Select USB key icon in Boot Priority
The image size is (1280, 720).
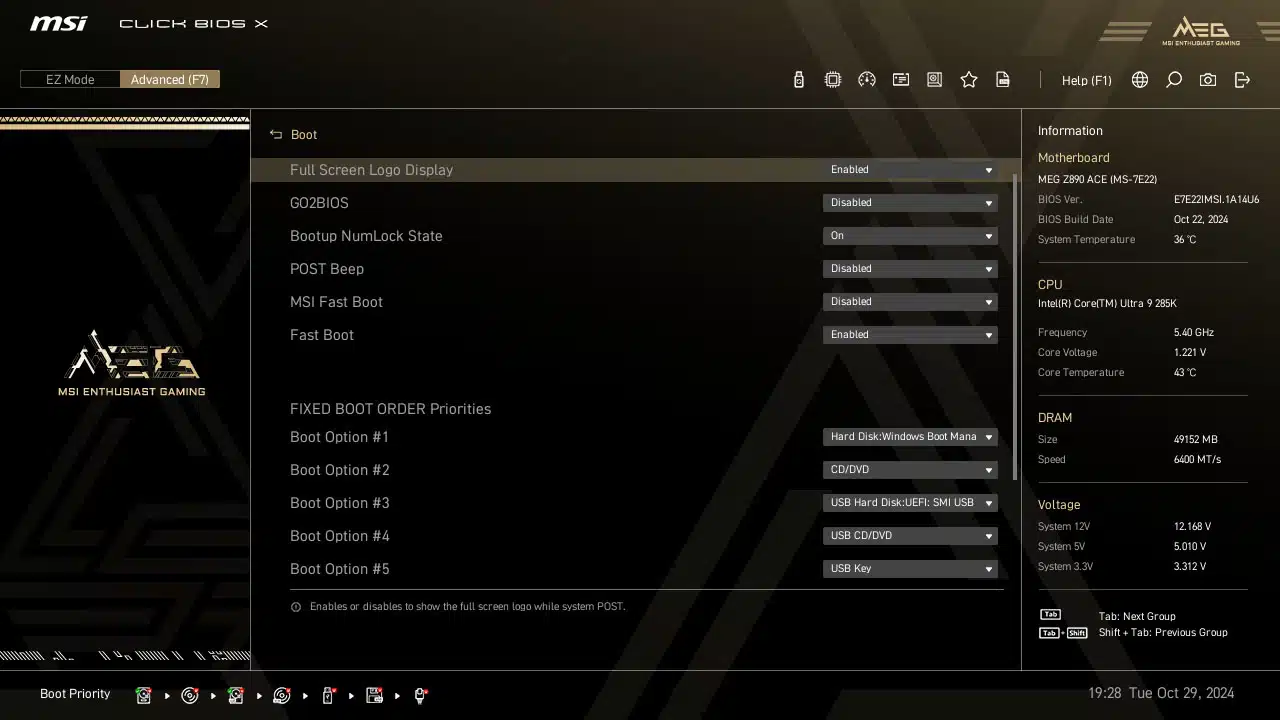coord(328,695)
